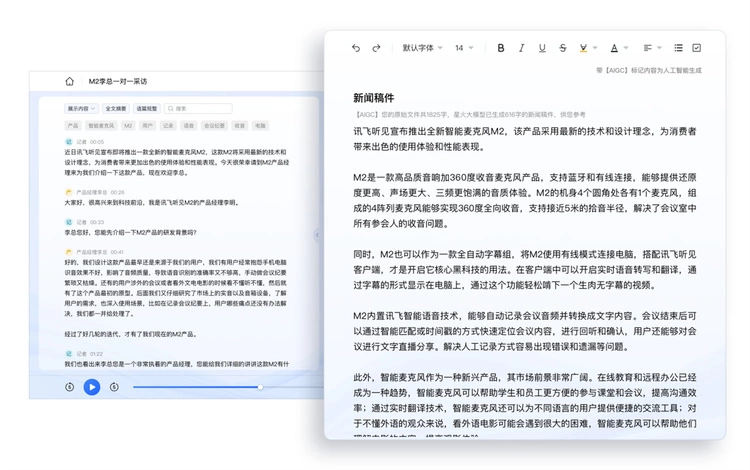750x470 pixels.
Task: Open the font size 14 dropdown
Action: 465,48
